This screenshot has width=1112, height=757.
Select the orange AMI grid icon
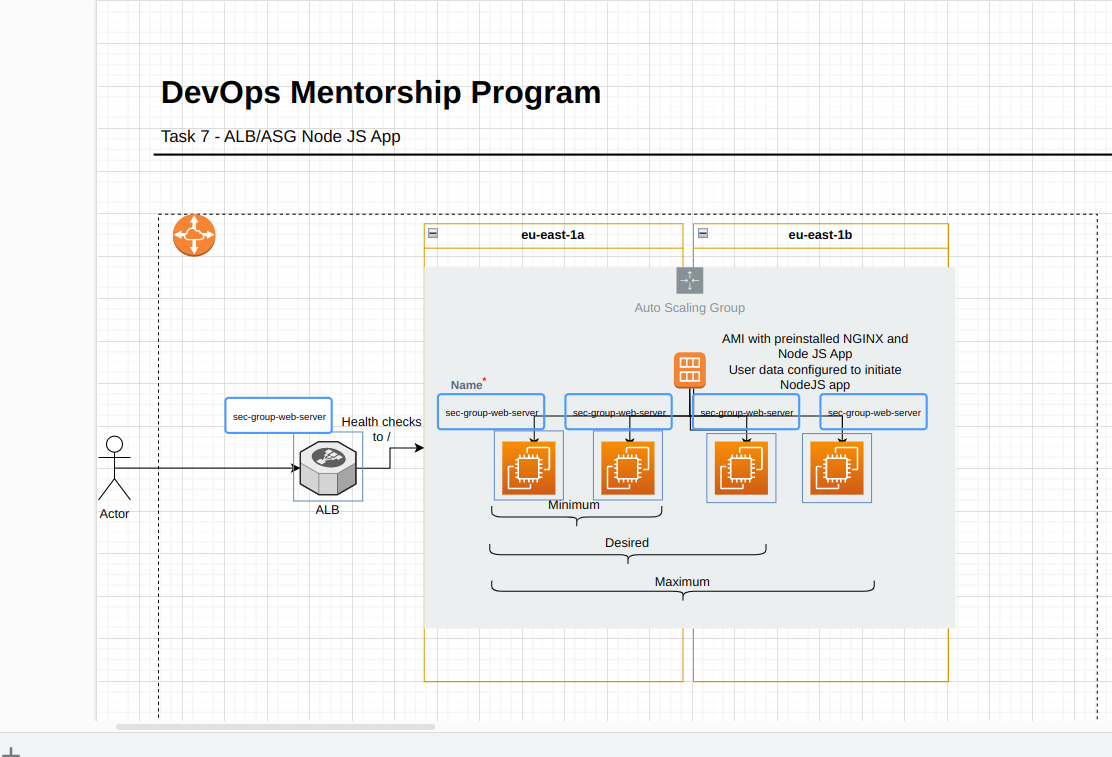pyautogui.click(x=689, y=370)
